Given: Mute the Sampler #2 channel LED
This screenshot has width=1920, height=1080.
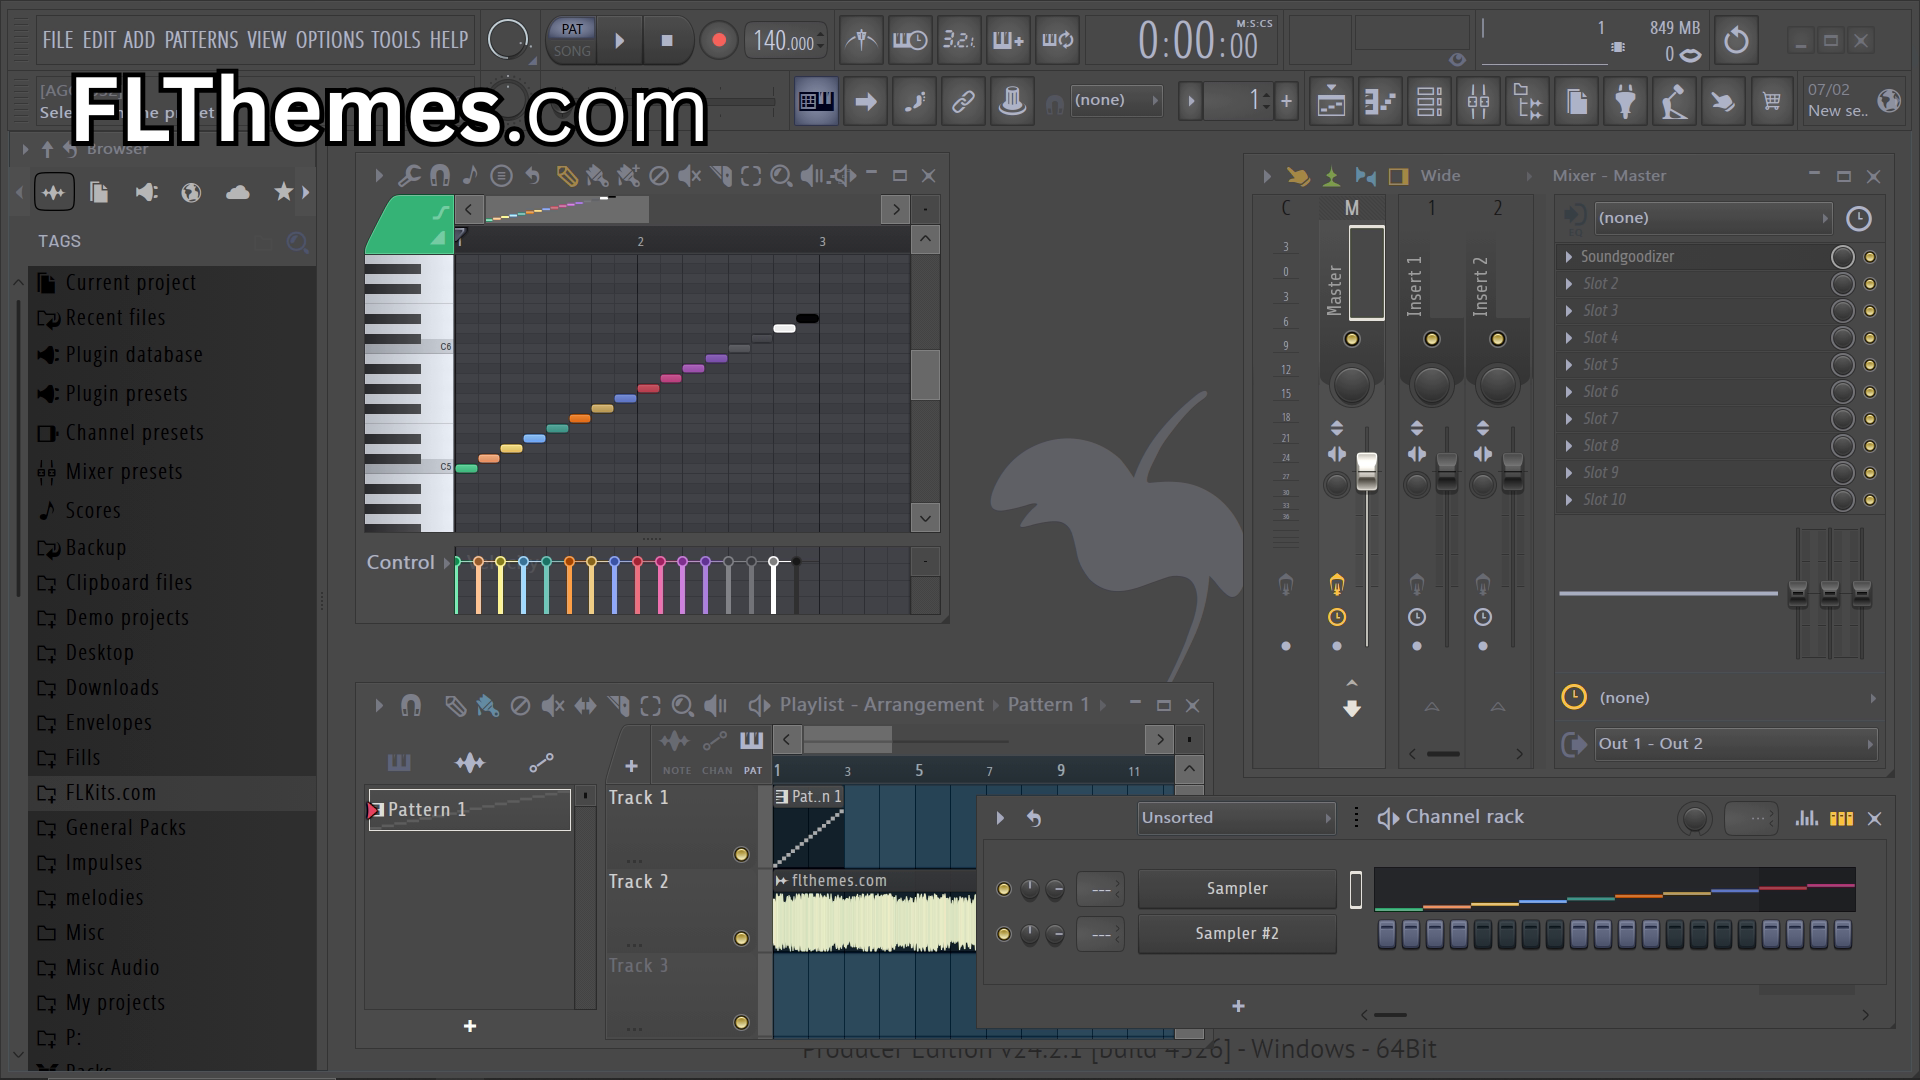Looking at the screenshot, I should (1004, 934).
